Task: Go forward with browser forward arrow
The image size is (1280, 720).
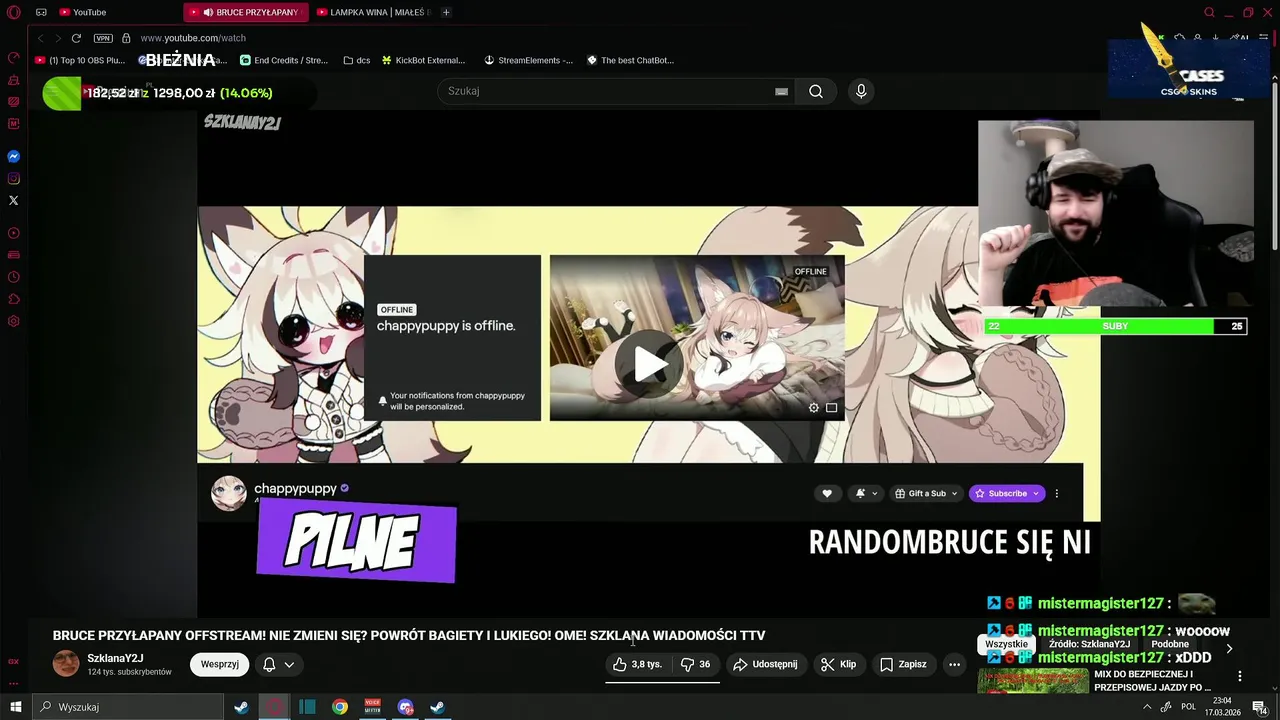Action: click(58, 38)
